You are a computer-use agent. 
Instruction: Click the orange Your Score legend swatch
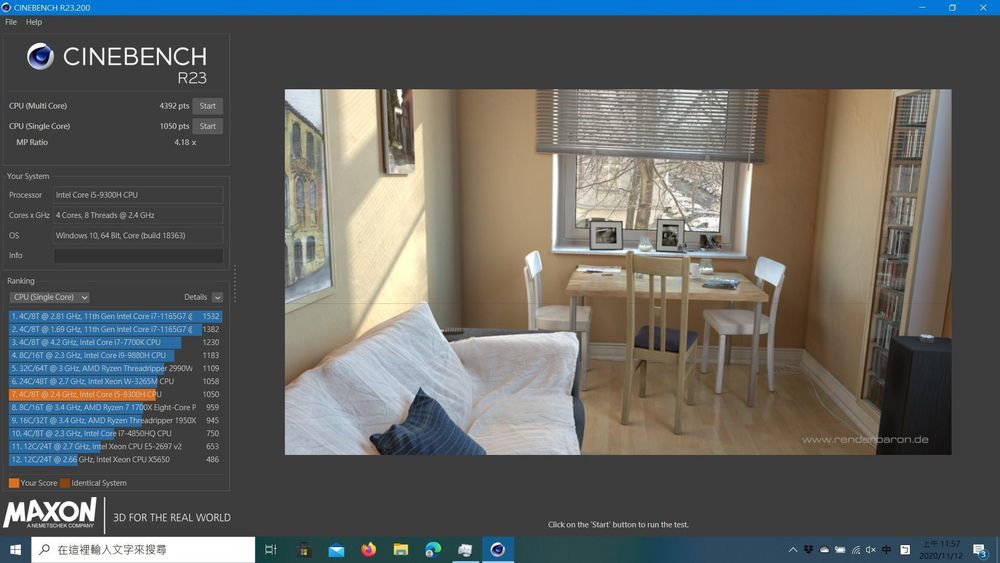(14, 483)
